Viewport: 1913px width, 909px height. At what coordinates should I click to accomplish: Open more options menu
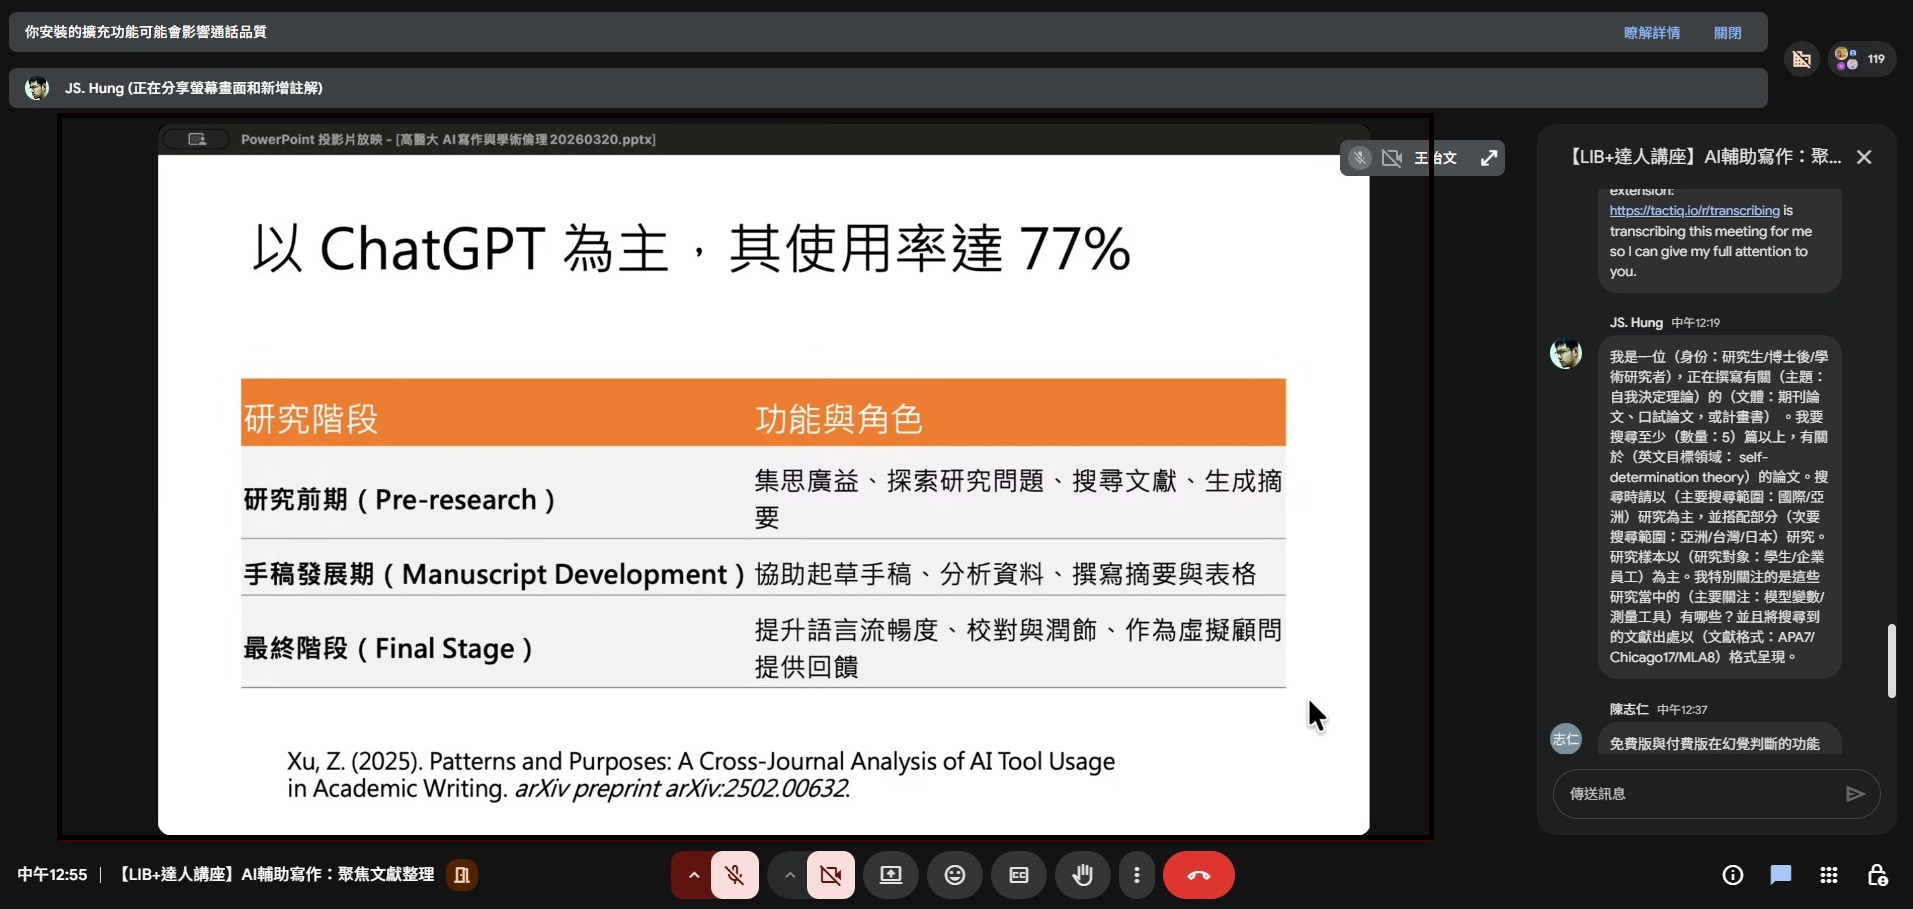click(x=1136, y=875)
